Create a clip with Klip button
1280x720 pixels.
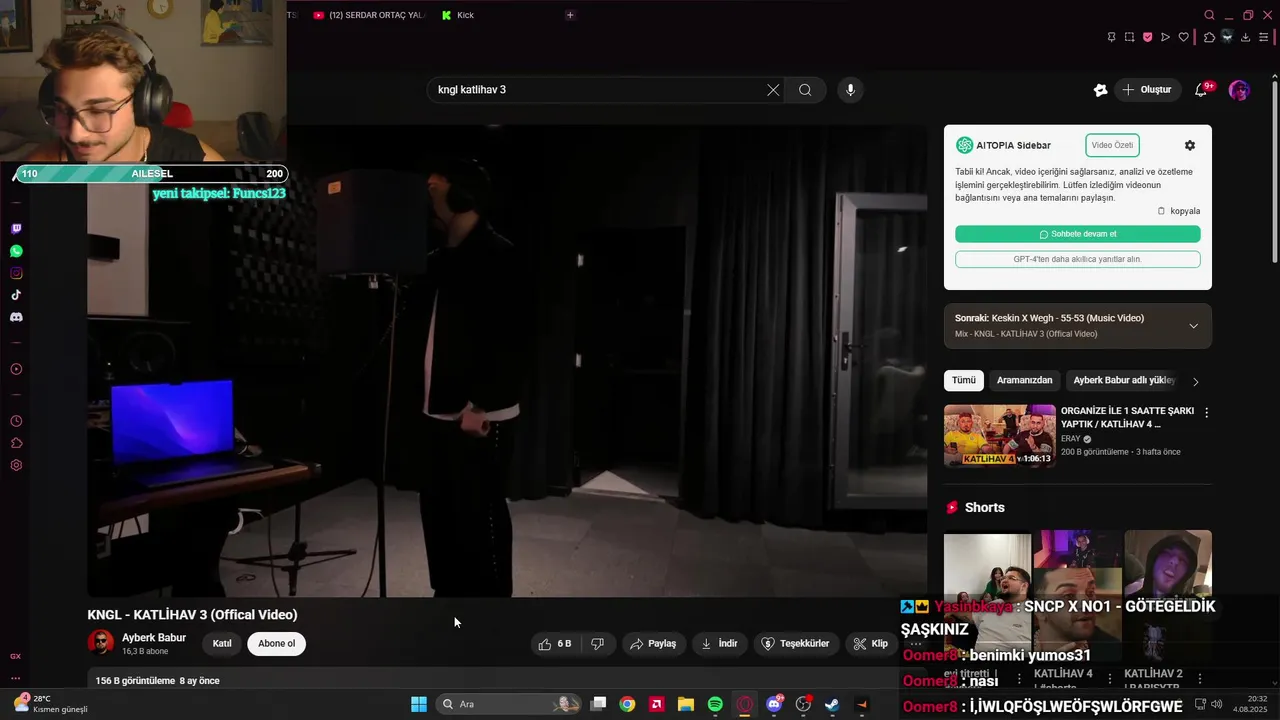click(x=870, y=644)
